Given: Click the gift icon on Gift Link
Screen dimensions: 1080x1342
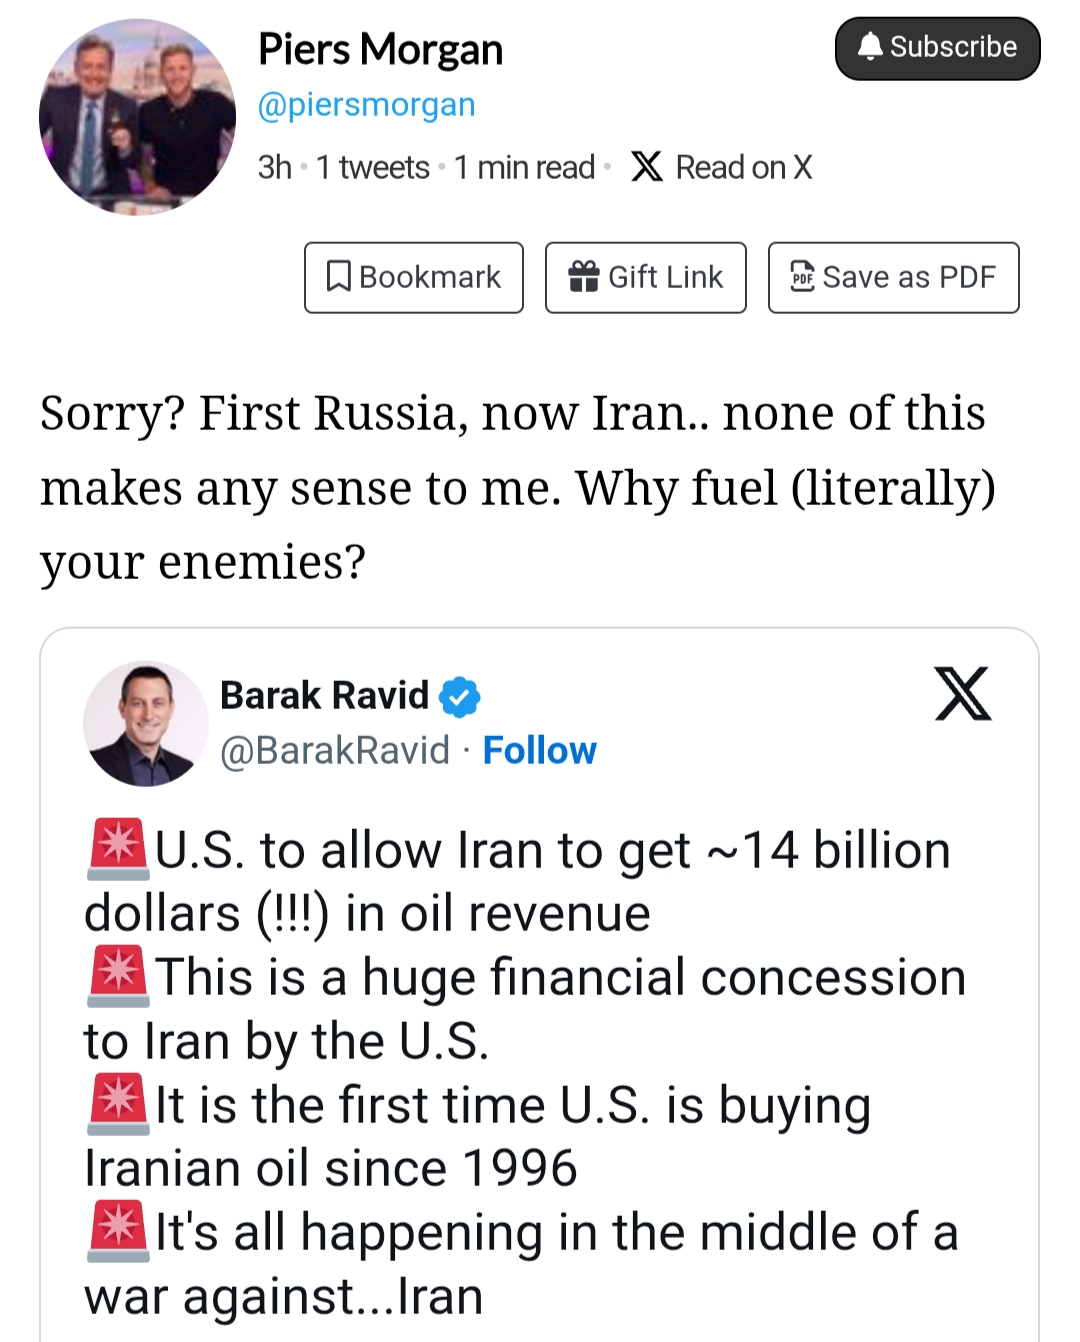Looking at the screenshot, I should click(583, 277).
